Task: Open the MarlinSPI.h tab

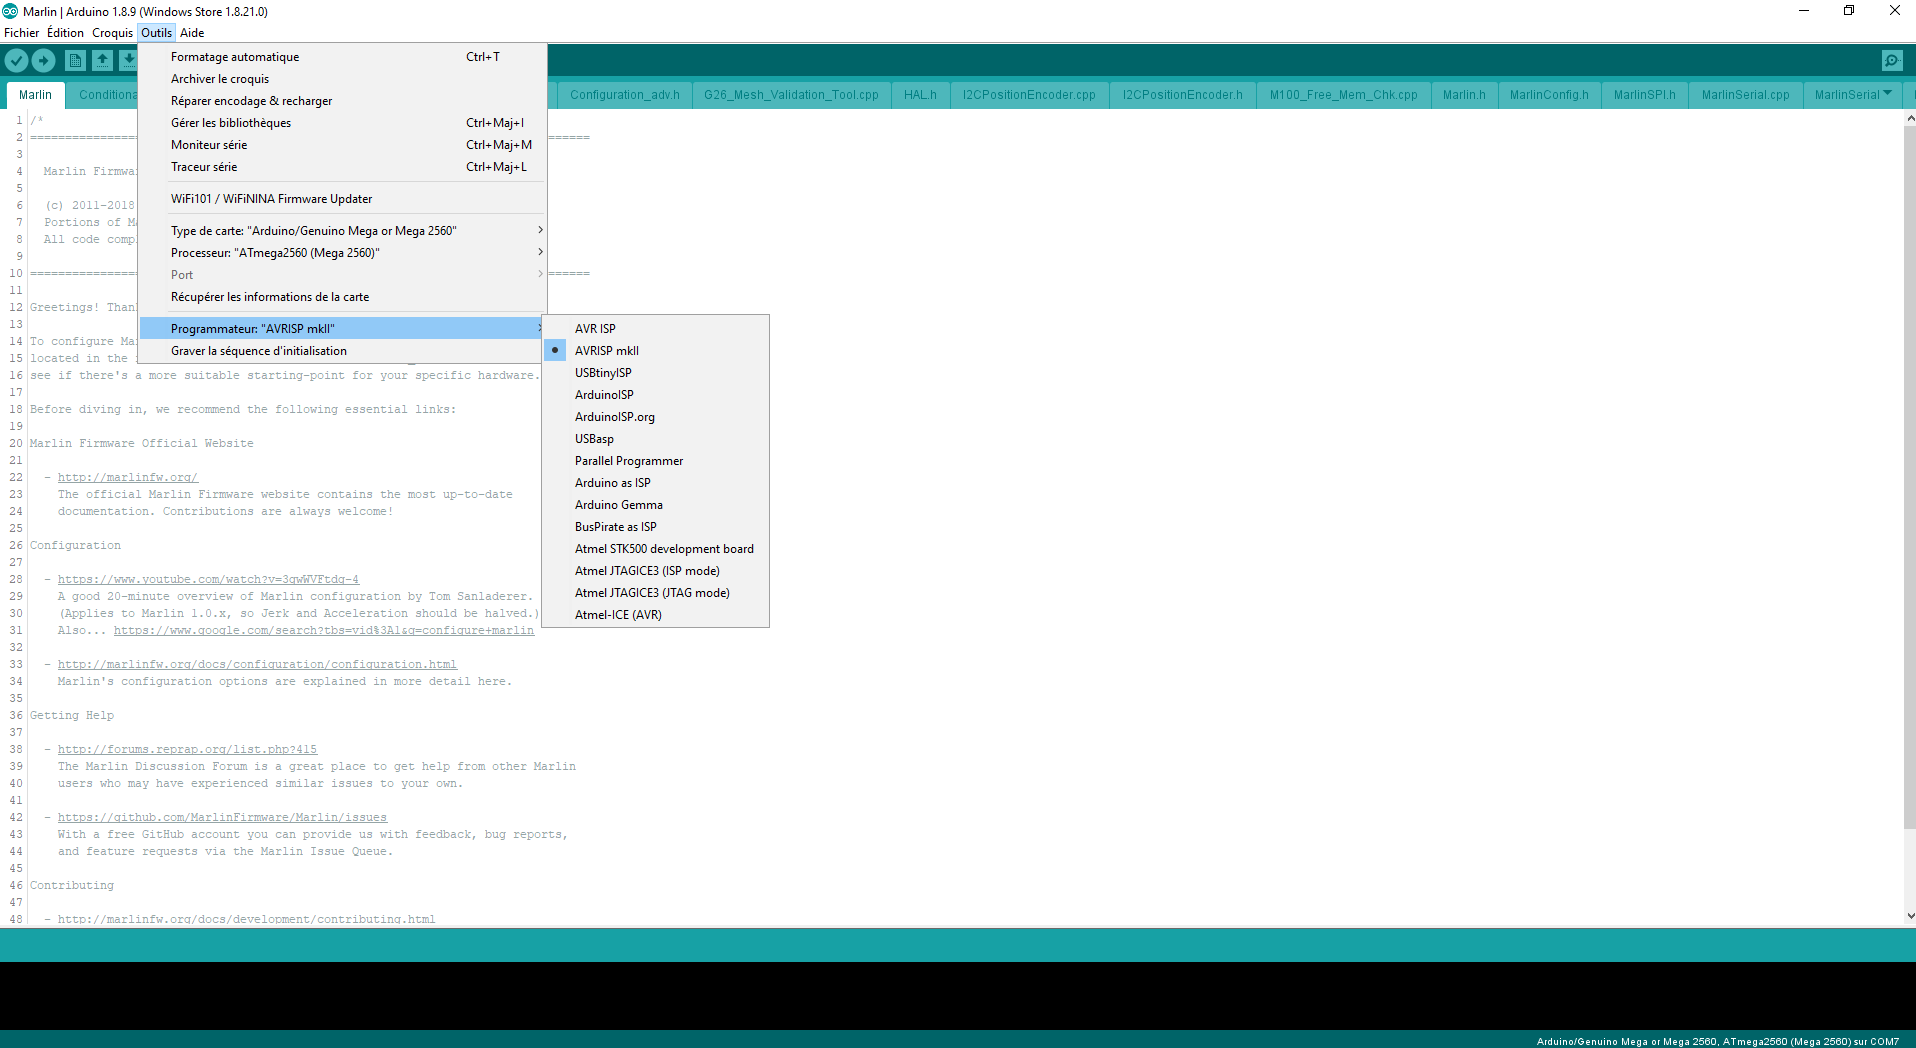Action: coord(1644,95)
